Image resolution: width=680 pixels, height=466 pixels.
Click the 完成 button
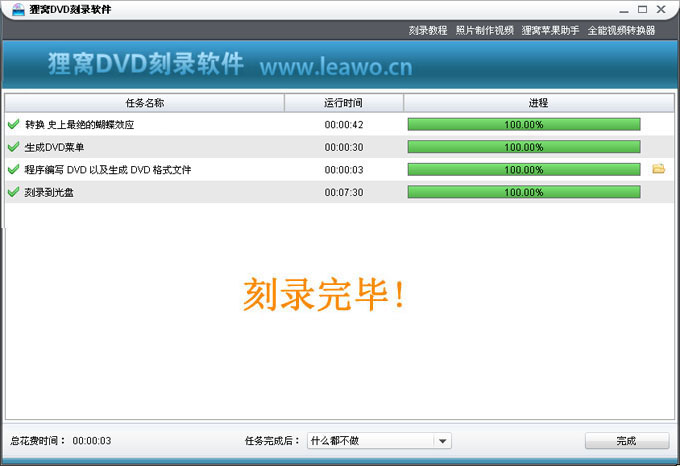click(x=627, y=441)
